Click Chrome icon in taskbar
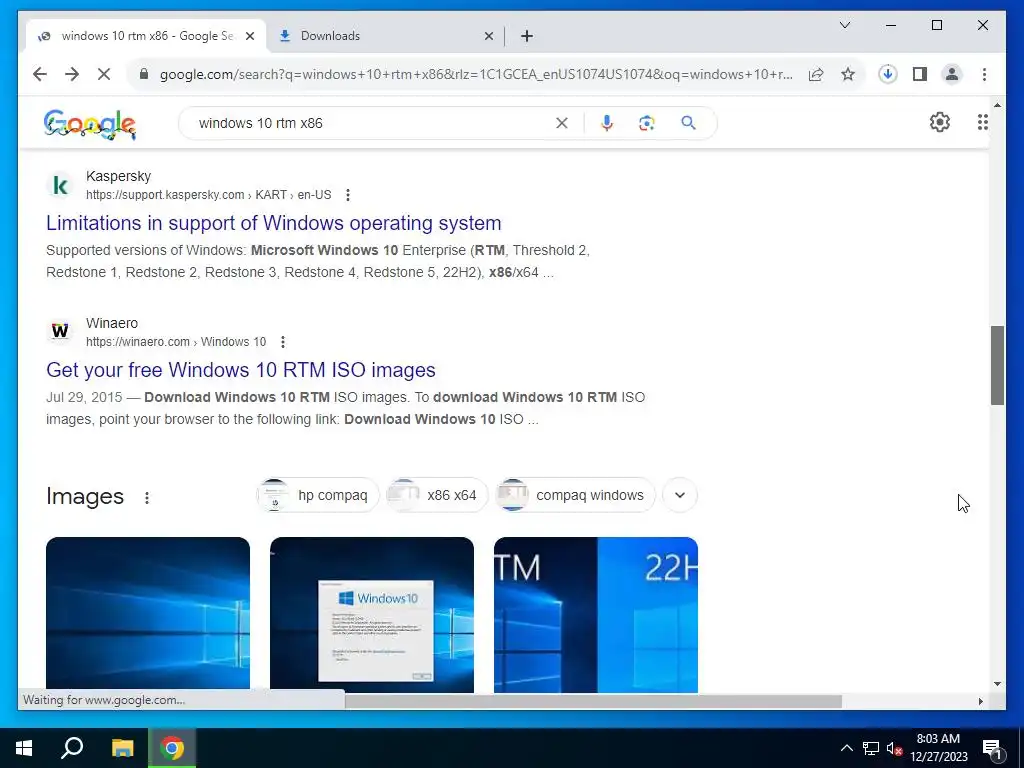This screenshot has width=1024, height=768. [172, 748]
